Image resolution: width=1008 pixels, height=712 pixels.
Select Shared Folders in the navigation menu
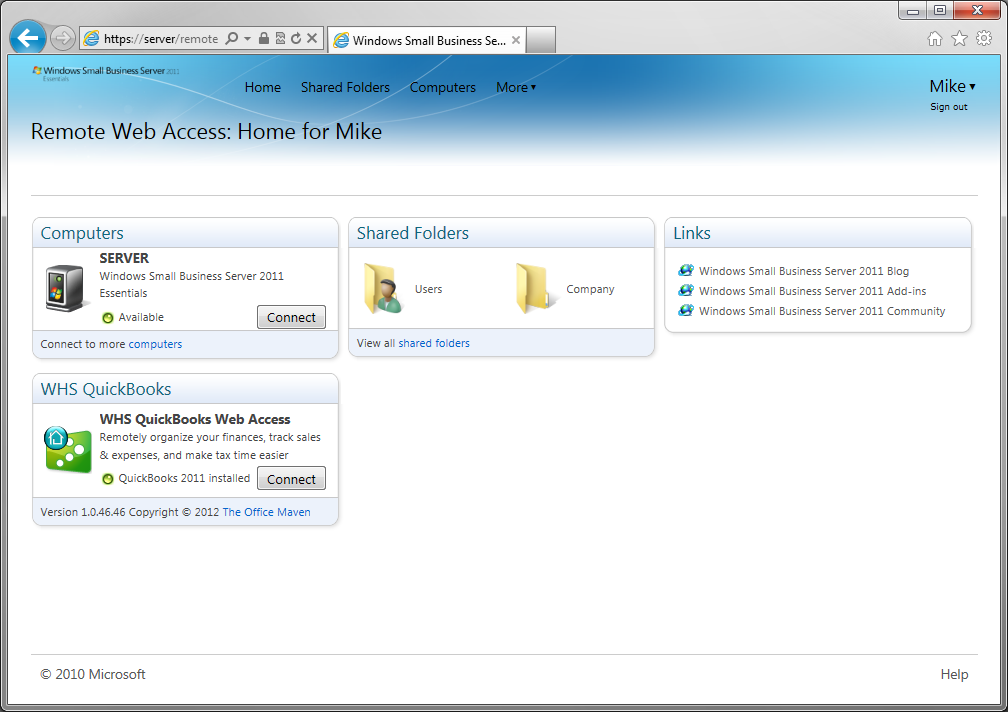tap(345, 87)
